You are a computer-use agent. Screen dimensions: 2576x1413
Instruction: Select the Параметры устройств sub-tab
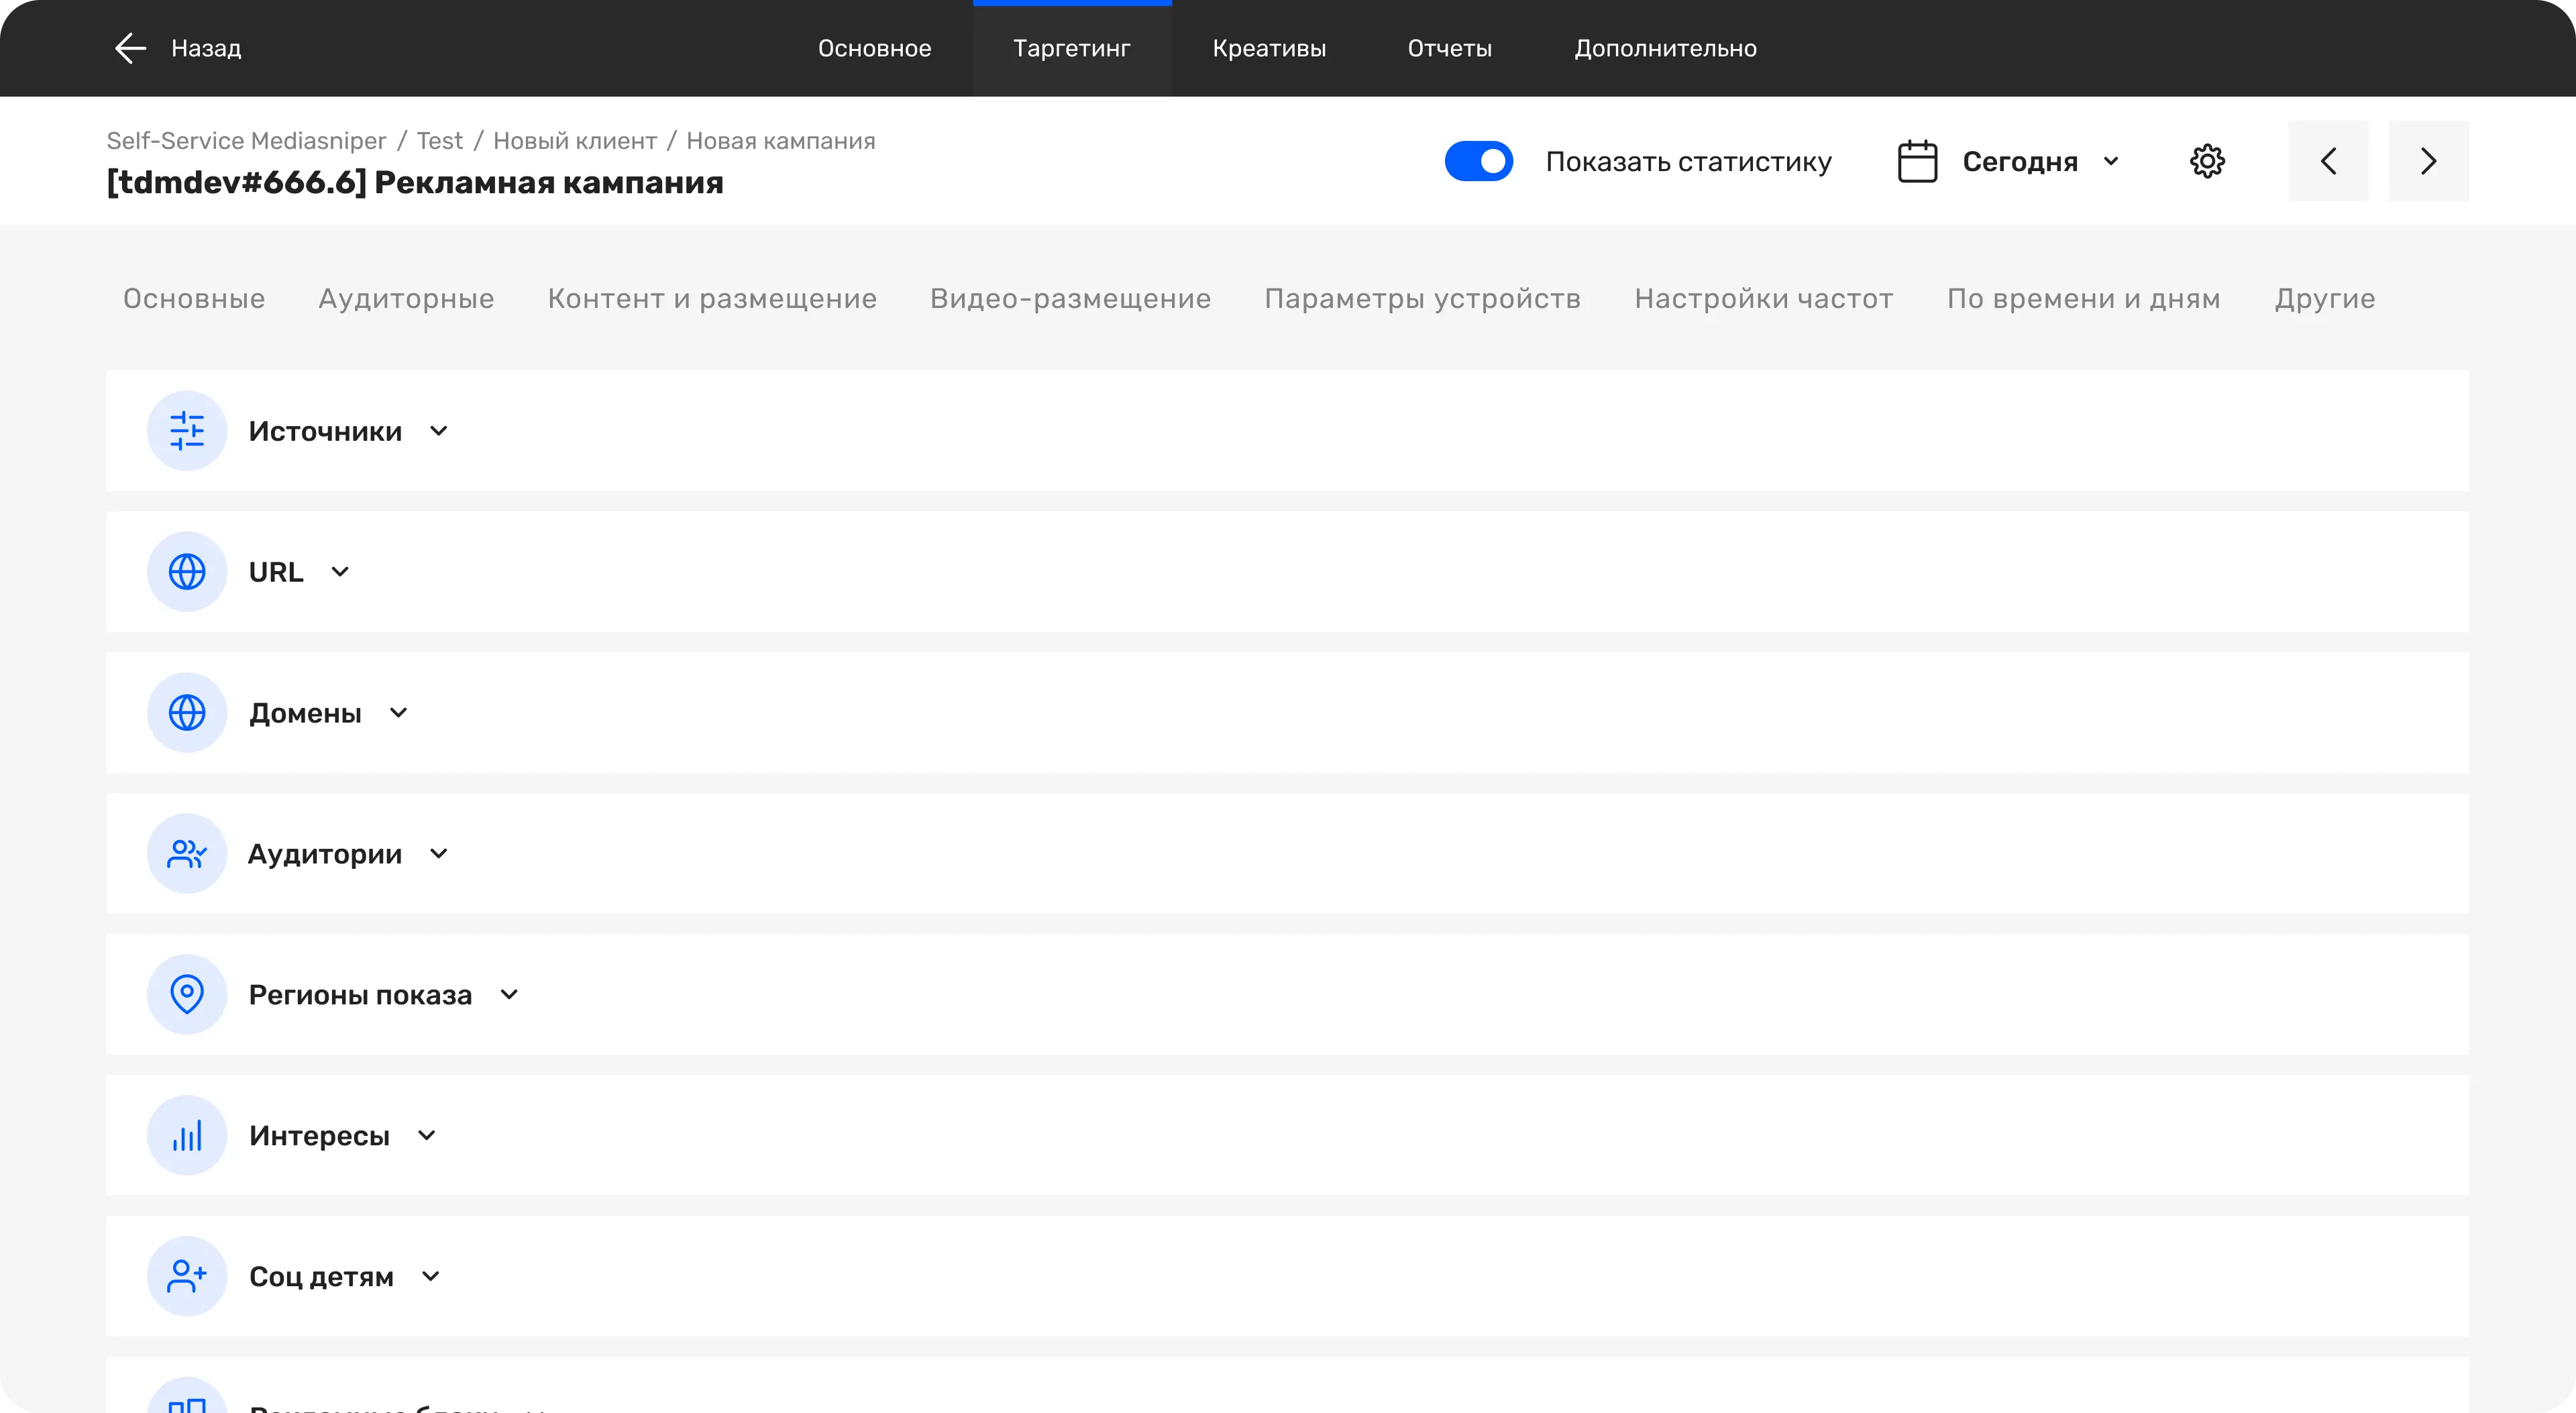tap(1422, 298)
